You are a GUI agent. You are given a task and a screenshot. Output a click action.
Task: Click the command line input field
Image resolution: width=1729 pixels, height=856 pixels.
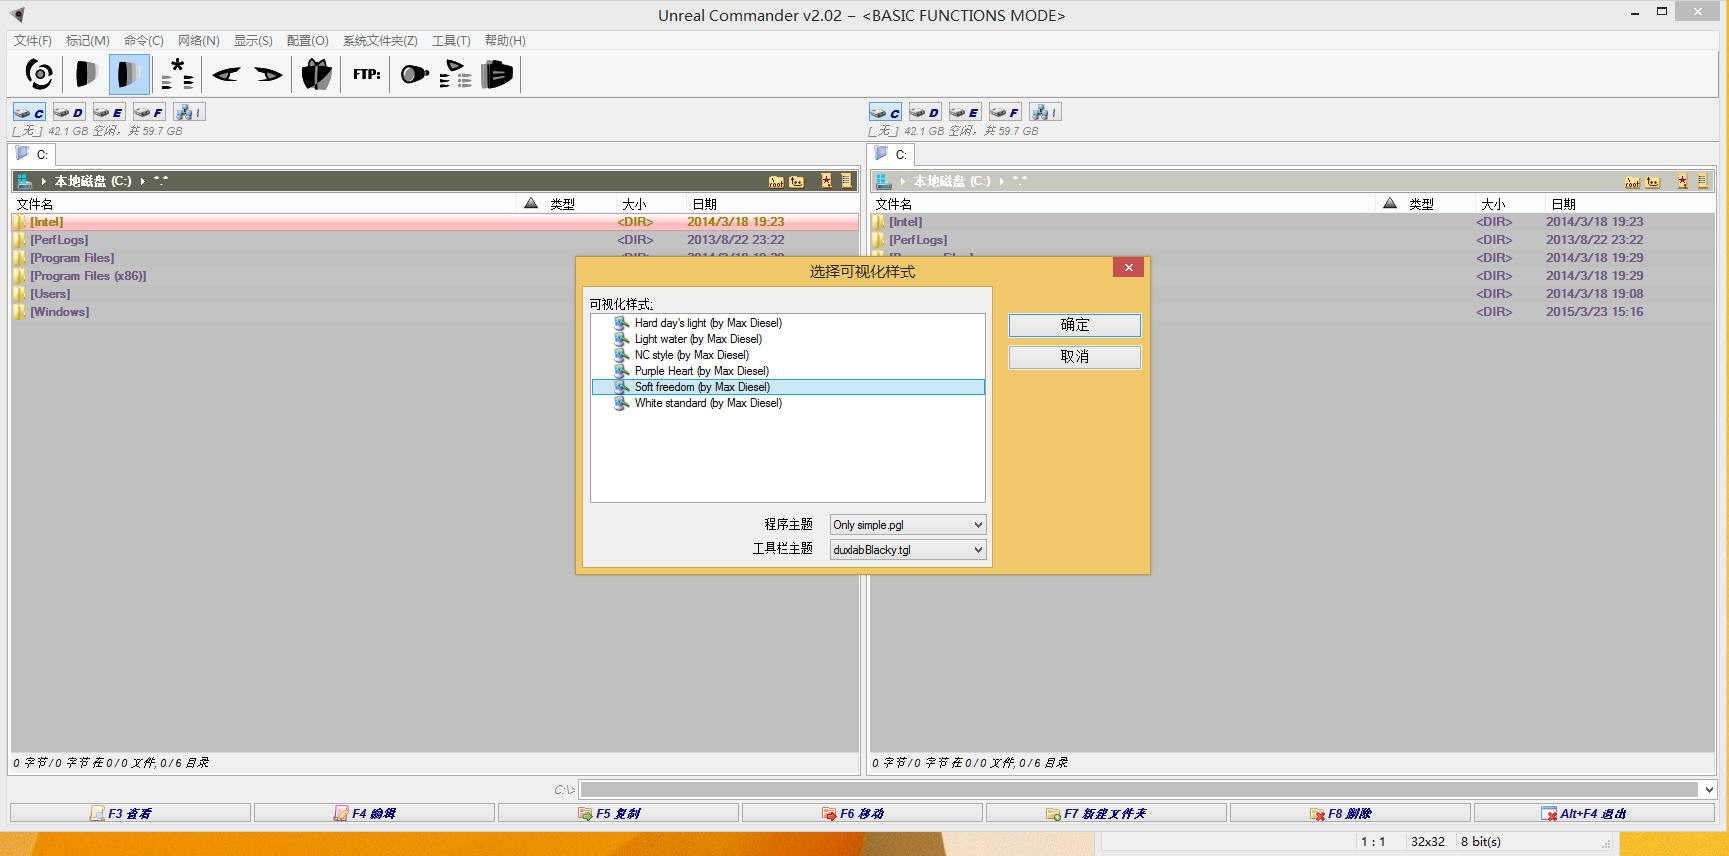1140,790
